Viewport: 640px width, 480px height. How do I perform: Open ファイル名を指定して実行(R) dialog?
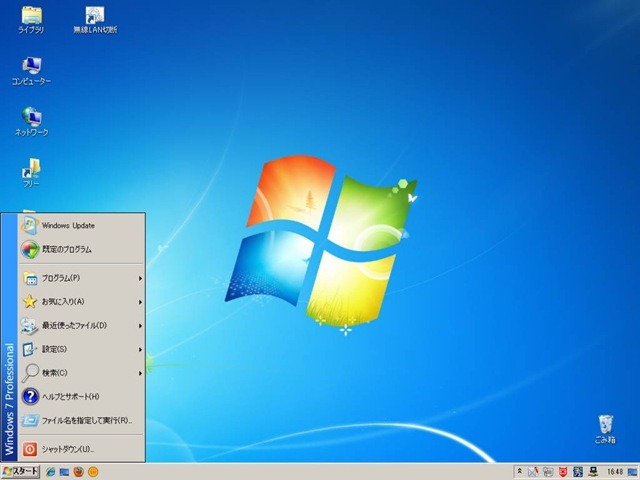point(82,420)
